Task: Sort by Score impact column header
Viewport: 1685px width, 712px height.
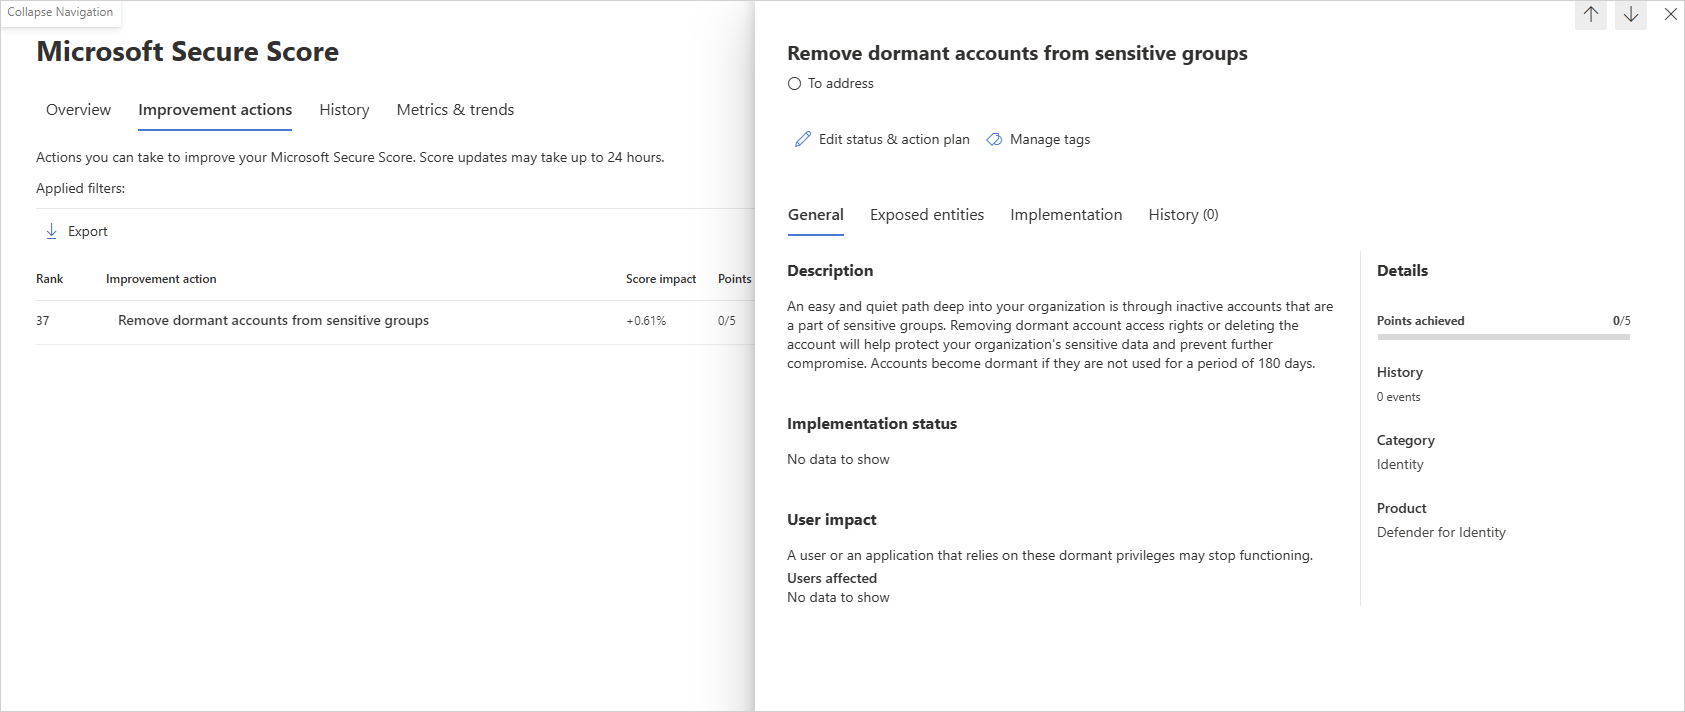Action: 660,279
